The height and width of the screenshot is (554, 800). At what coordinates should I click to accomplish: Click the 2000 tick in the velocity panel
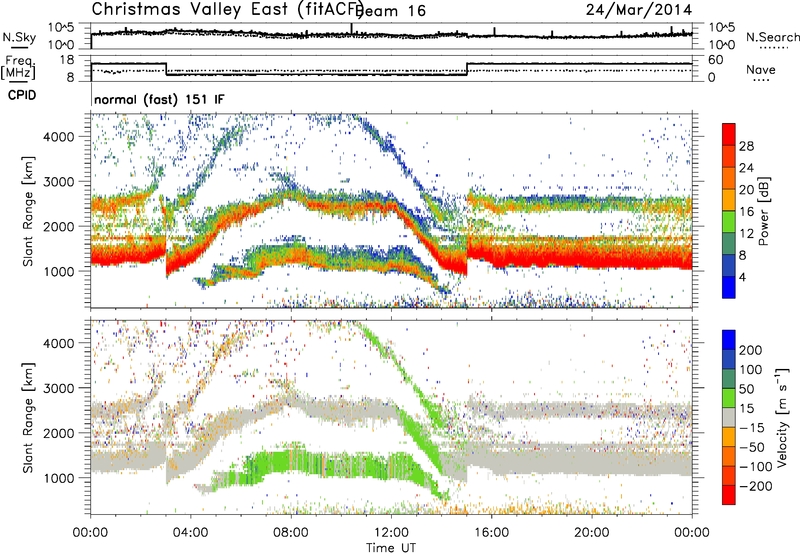(58, 433)
